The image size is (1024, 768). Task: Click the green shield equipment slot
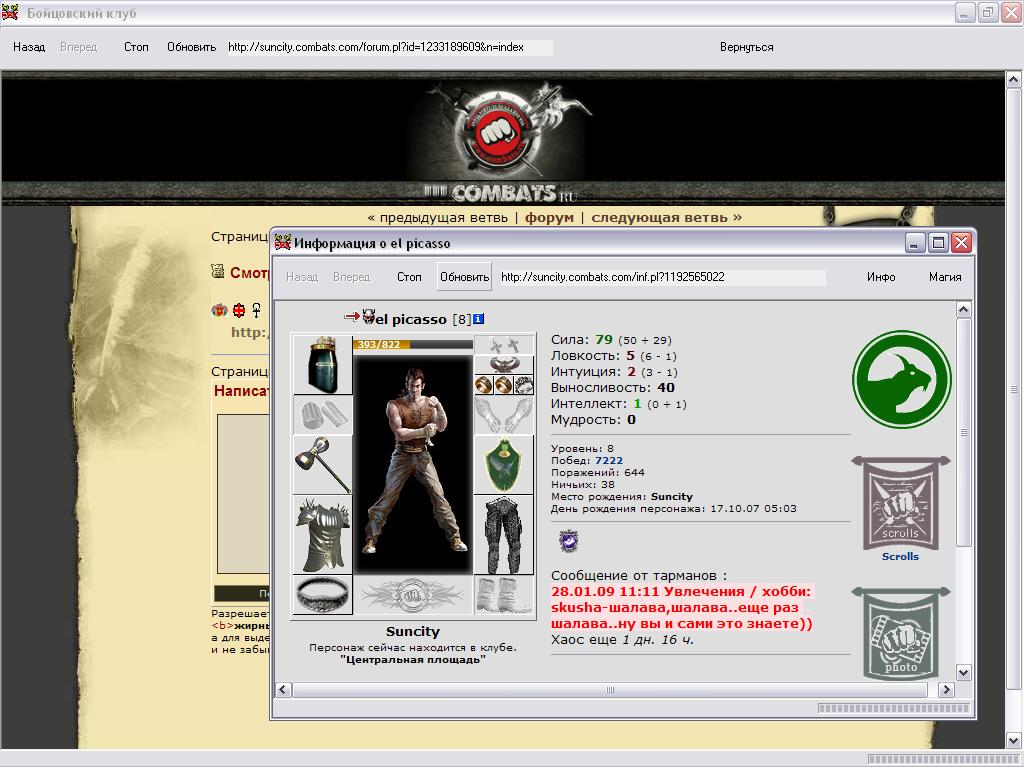tap(504, 464)
